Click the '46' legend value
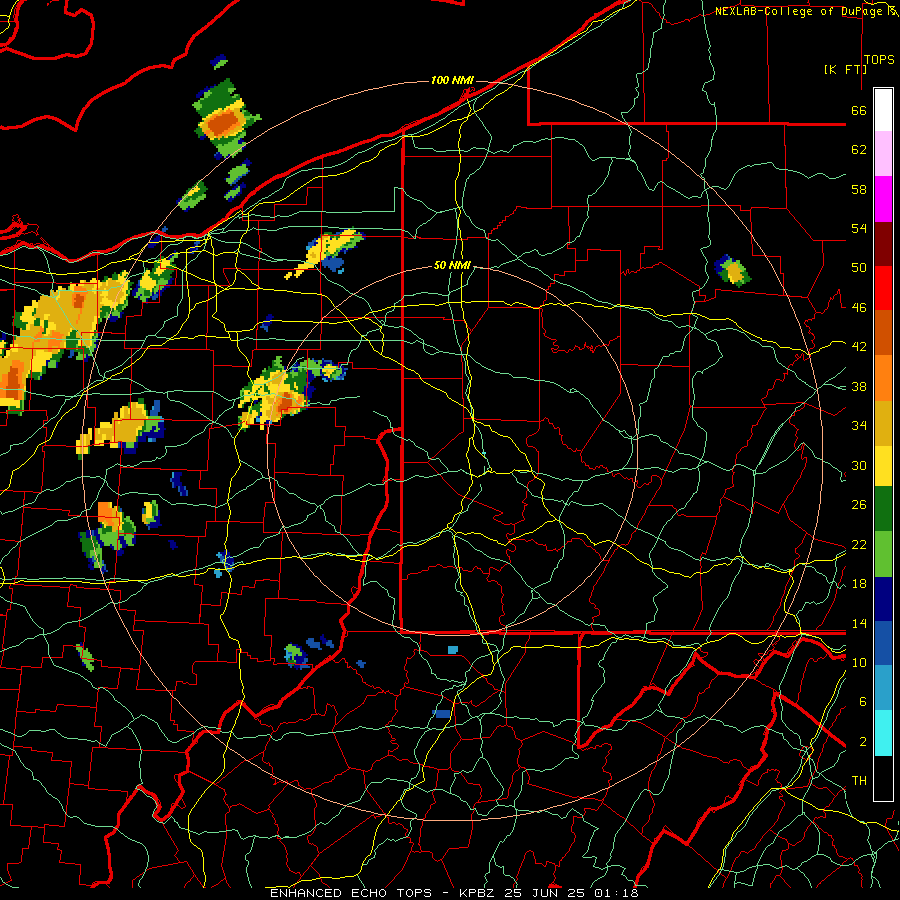 pos(859,308)
